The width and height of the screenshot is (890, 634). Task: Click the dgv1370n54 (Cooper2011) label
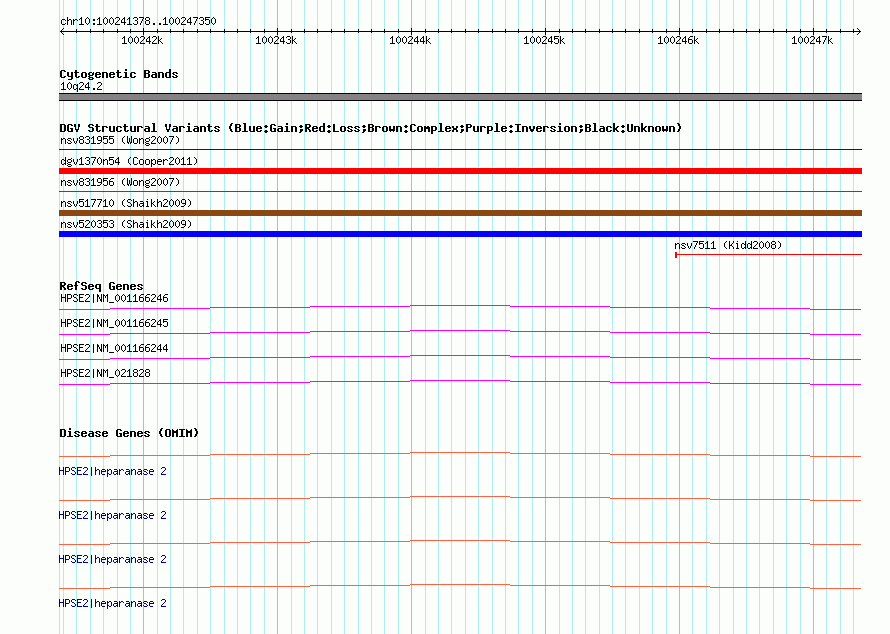(x=129, y=161)
